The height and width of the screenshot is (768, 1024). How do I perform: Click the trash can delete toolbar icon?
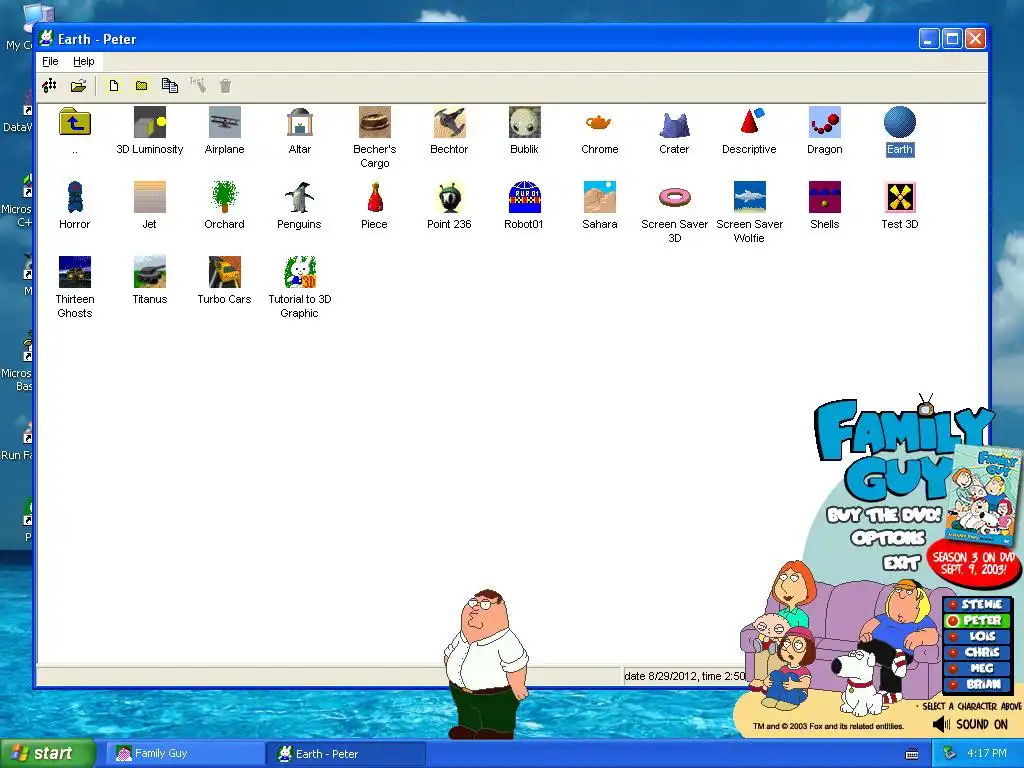(x=225, y=86)
